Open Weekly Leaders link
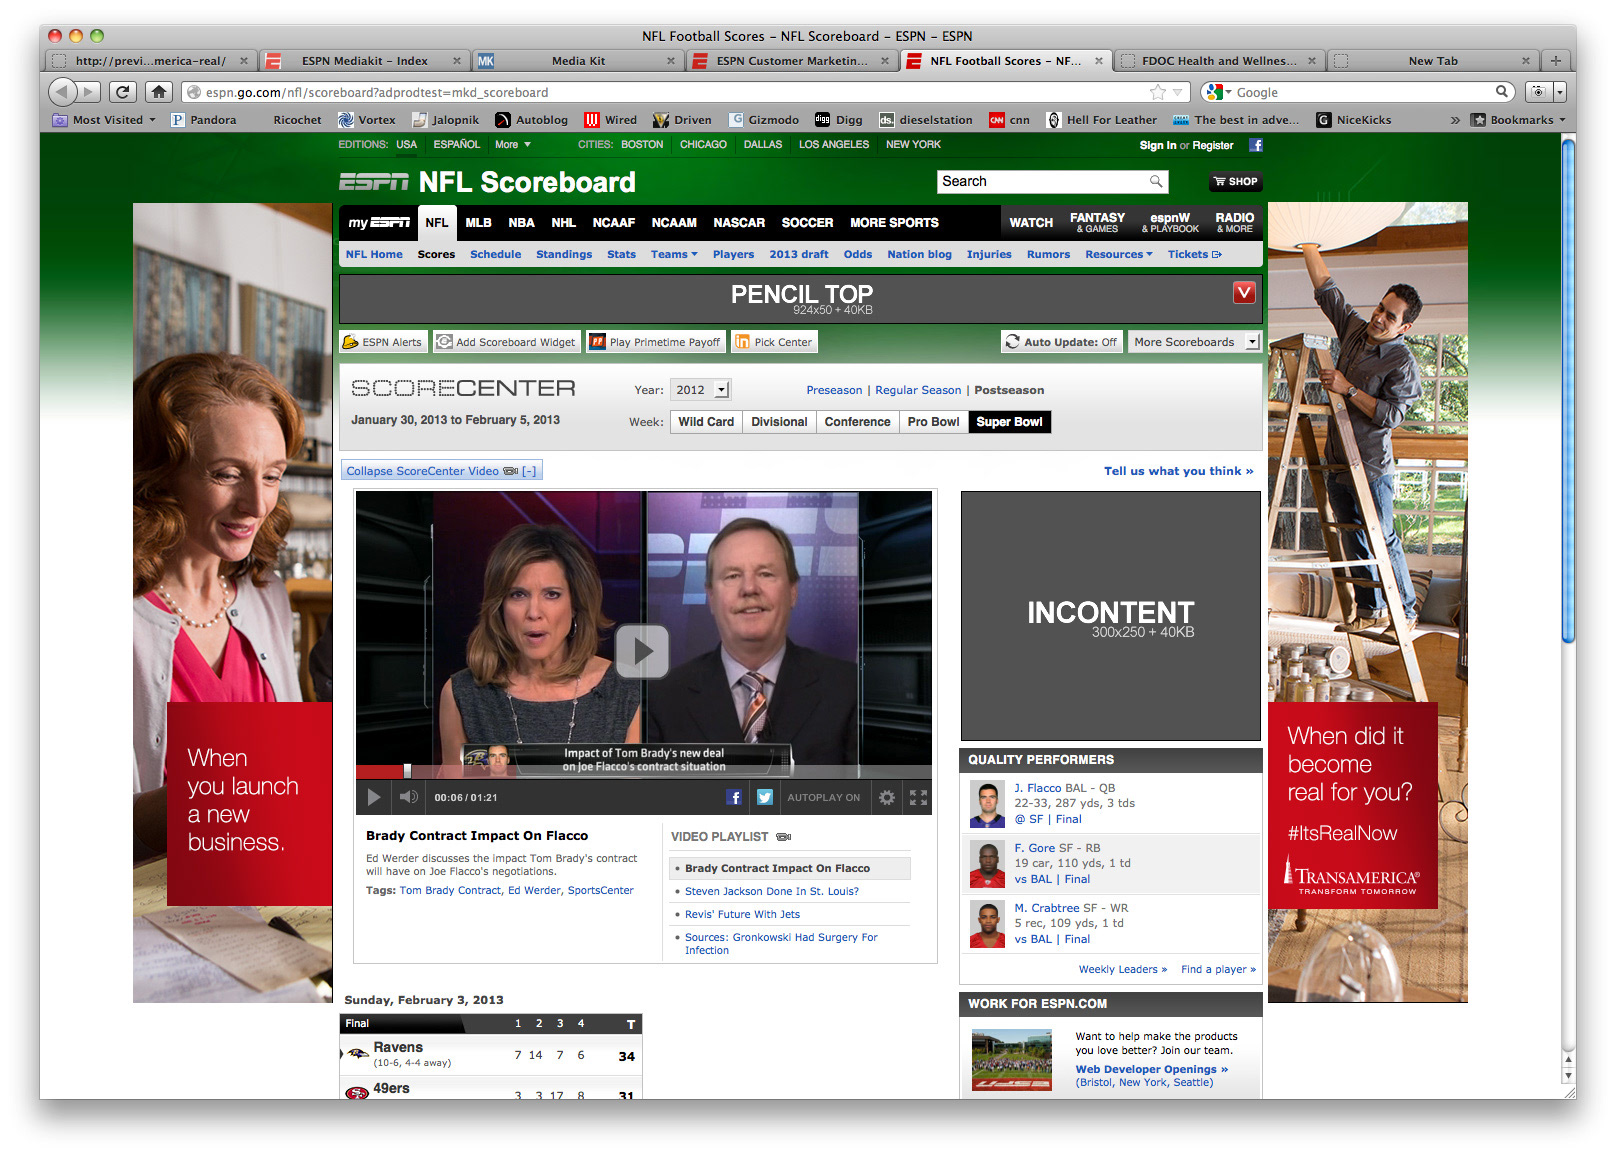 pos(1122,969)
